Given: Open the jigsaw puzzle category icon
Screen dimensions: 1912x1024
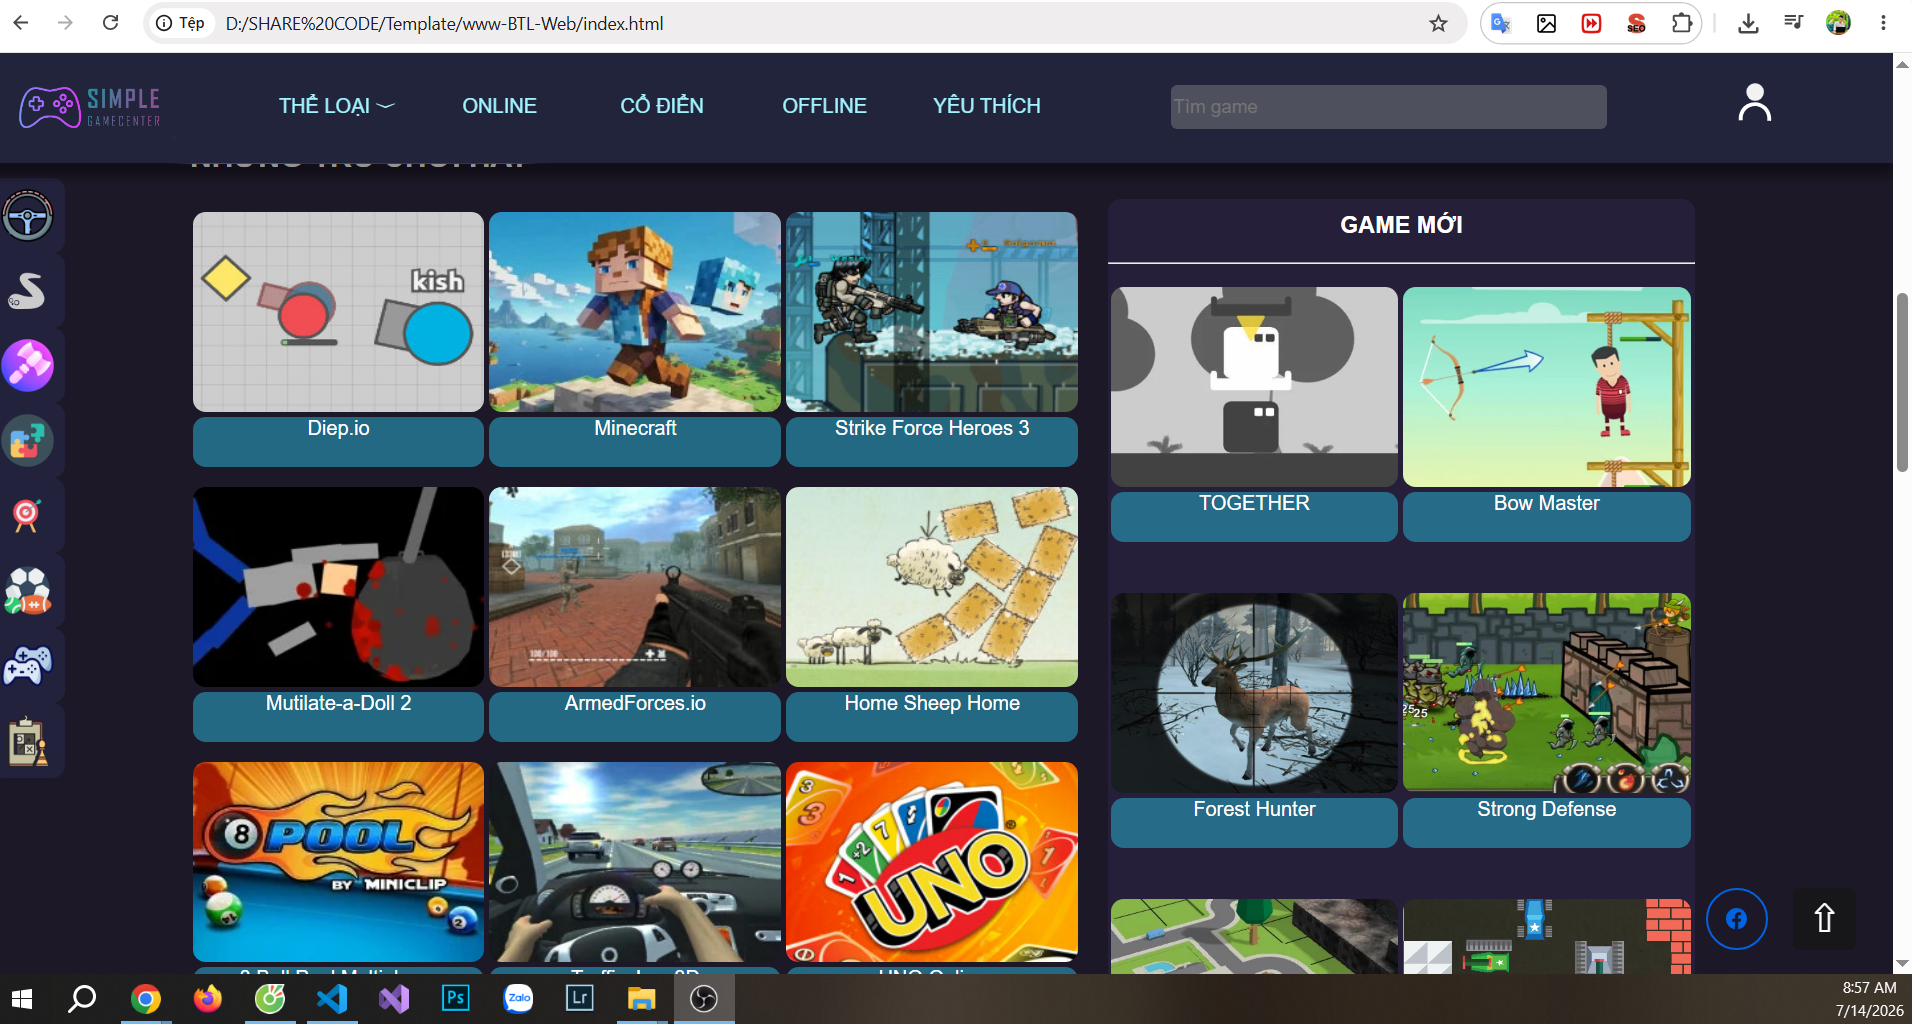Looking at the screenshot, I should pyautogui.click(x=28, y=441).
